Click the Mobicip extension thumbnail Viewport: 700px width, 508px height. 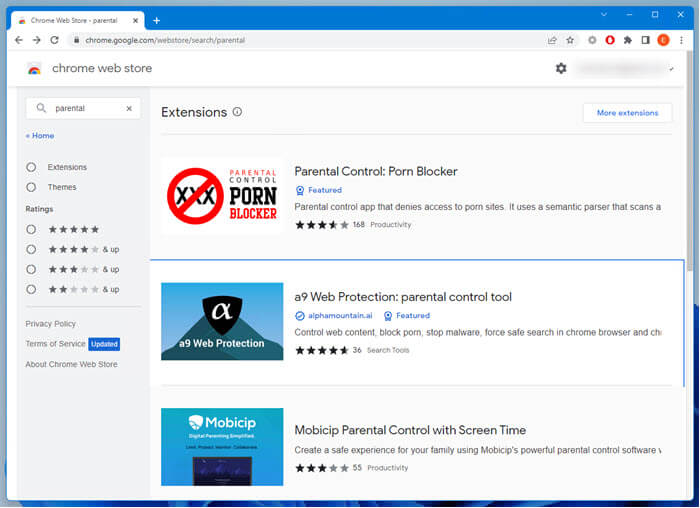point(222,447)
